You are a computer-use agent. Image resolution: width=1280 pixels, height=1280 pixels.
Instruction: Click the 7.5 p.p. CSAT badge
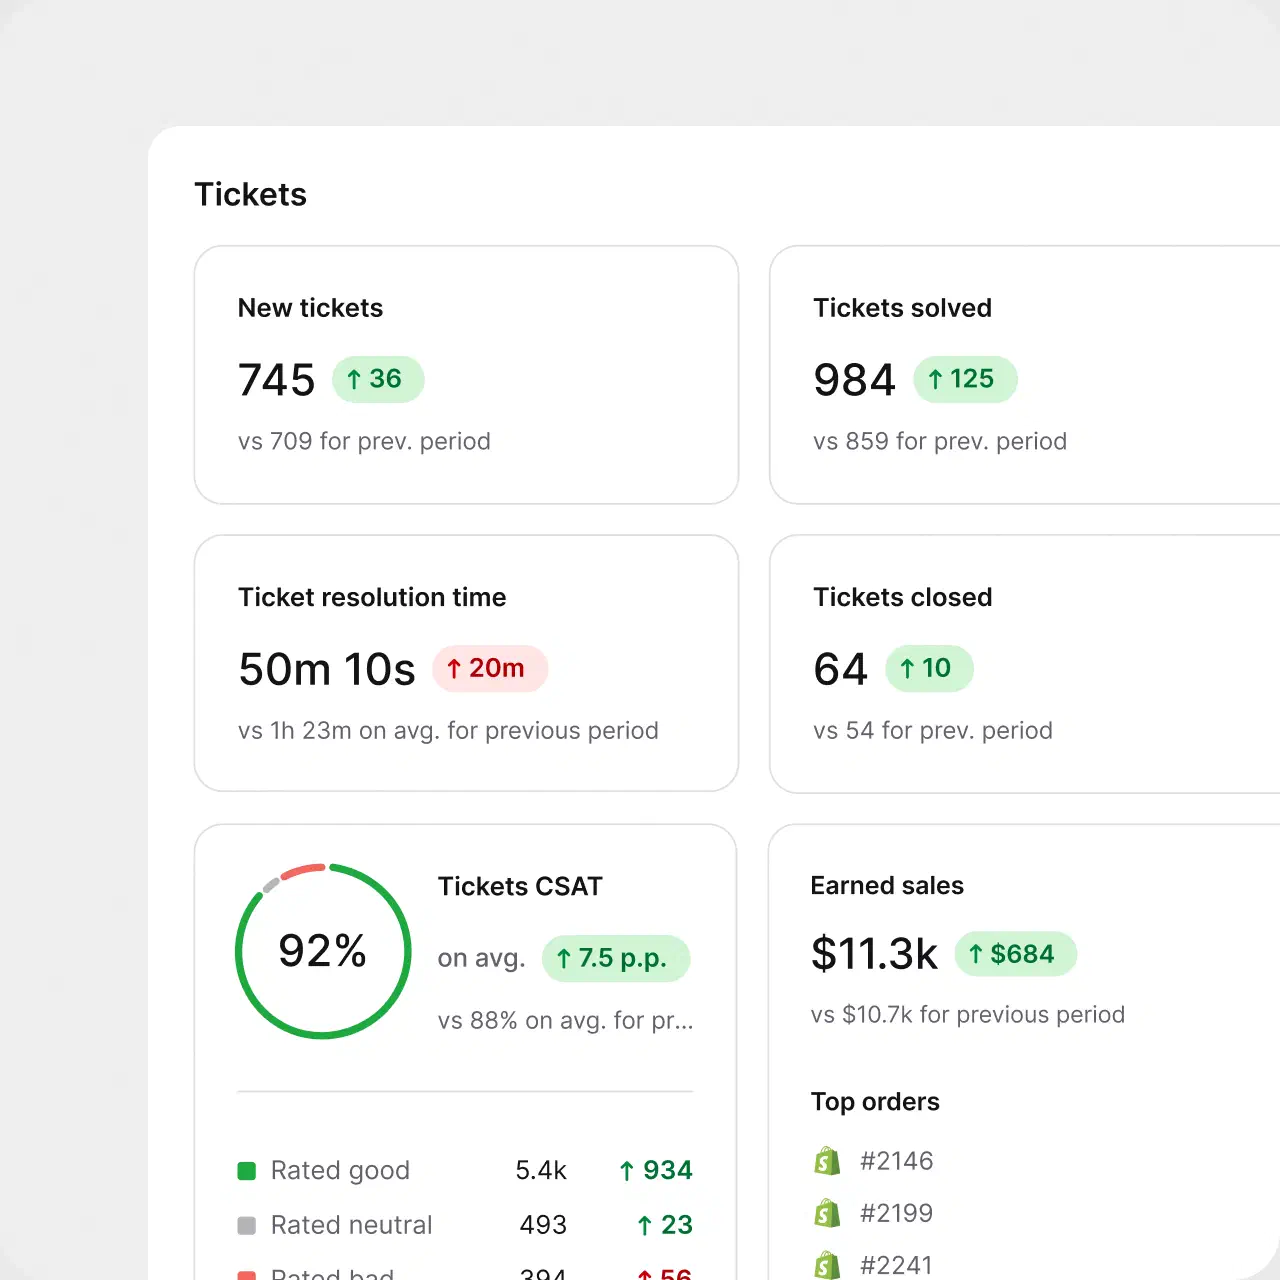click(x=616, y=958)
